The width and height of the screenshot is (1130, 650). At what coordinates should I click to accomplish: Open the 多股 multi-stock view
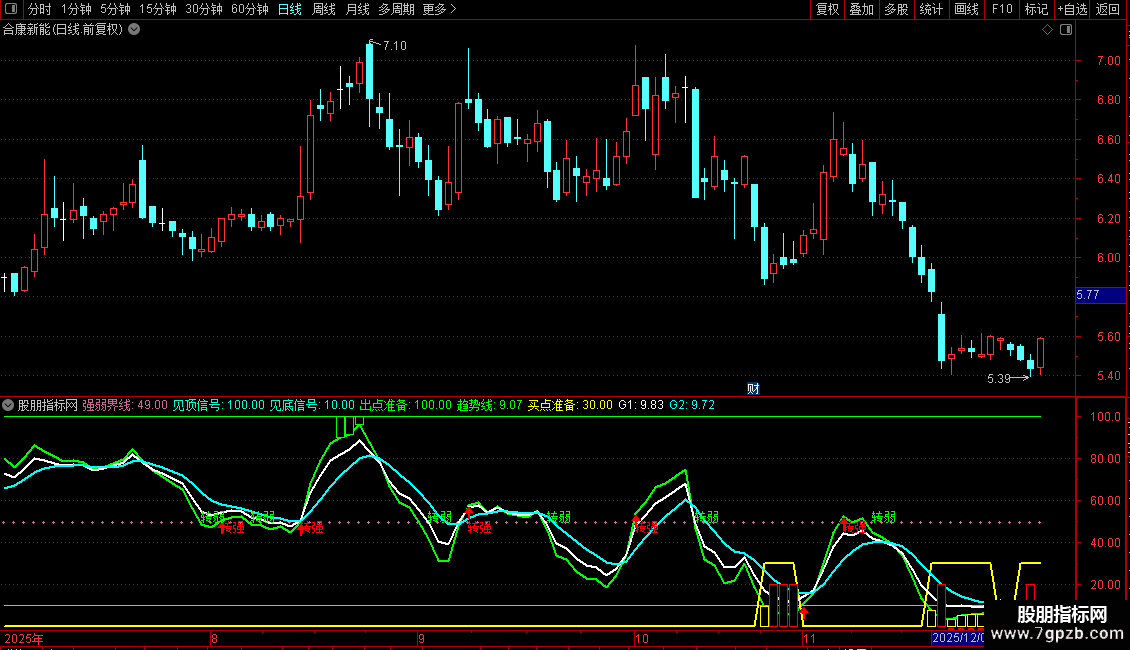[897, 9]
